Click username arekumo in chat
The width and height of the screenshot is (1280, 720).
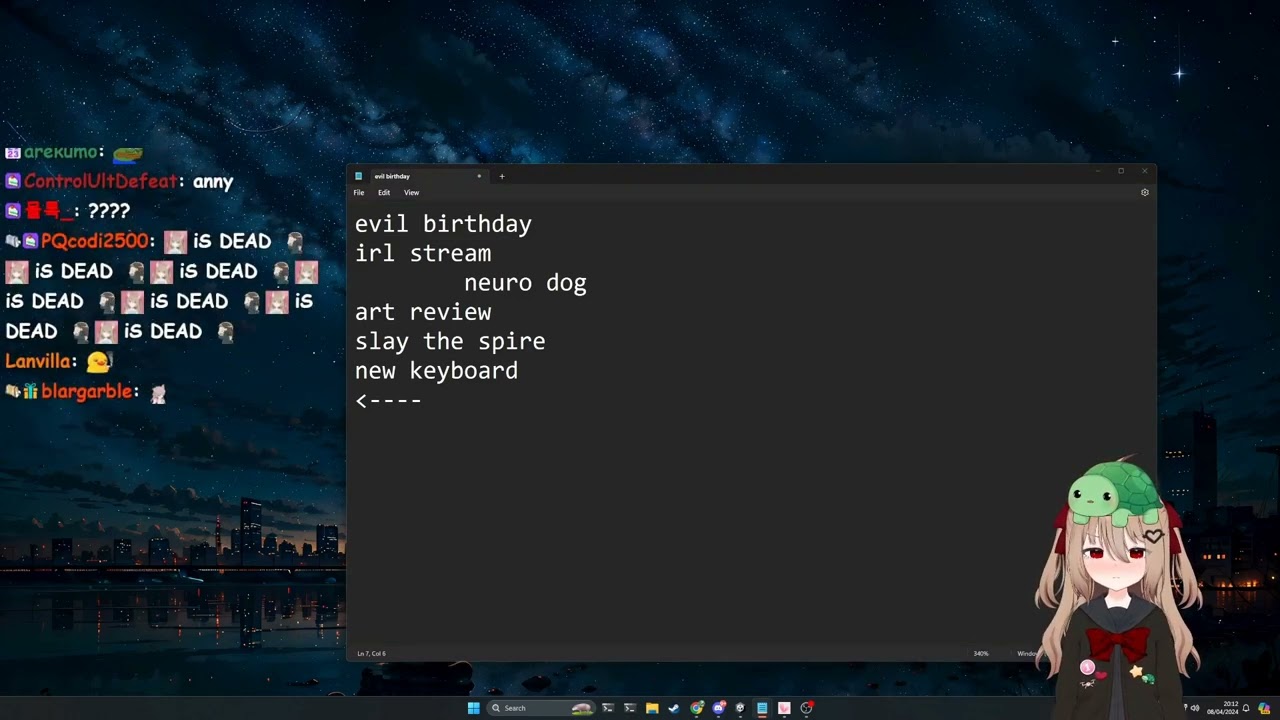60,152
